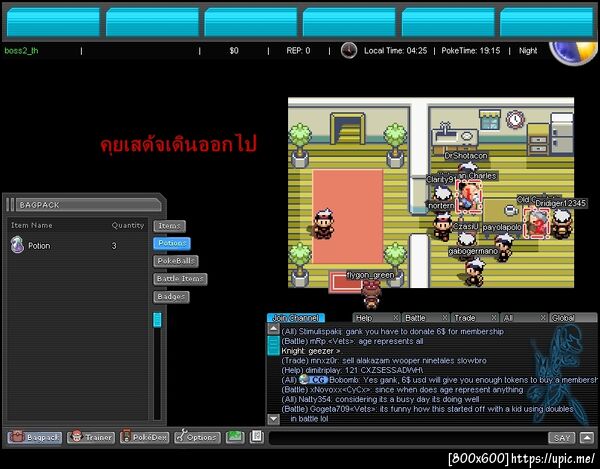Switch to the Trade chat tab
This screenshot has height=469, width=600.
pos(471,318)
